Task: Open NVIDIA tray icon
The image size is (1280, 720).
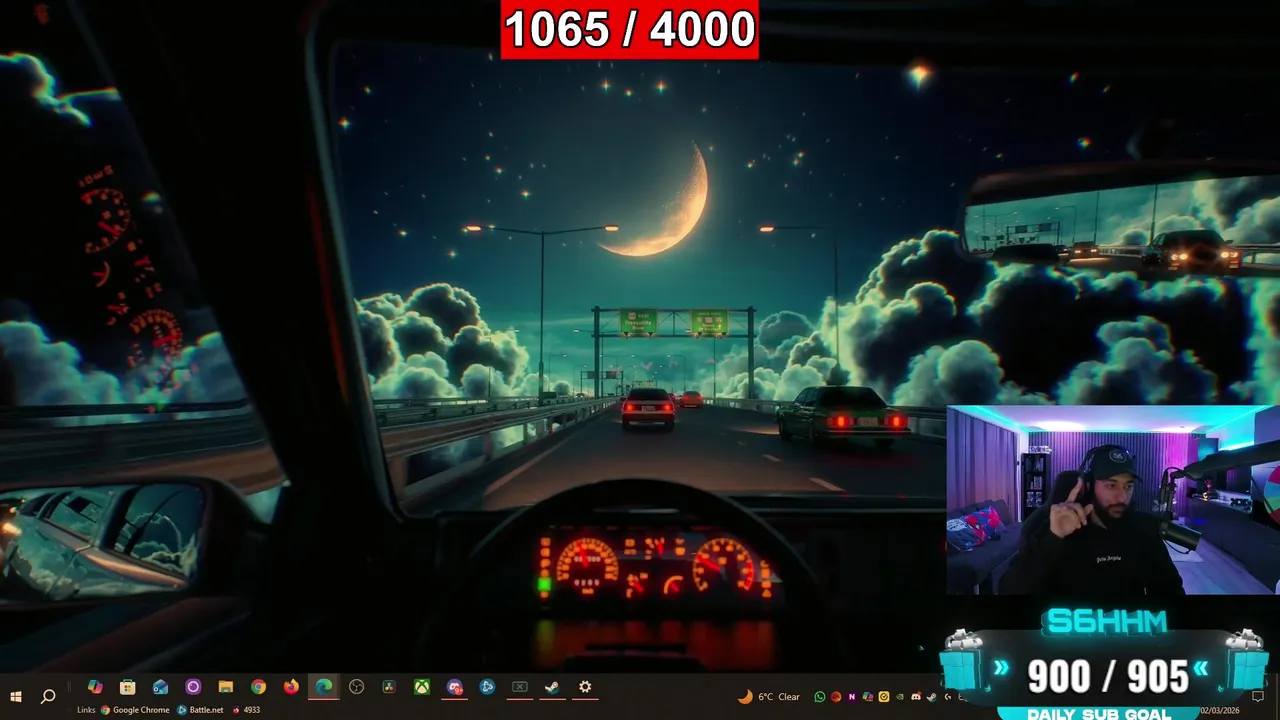Action: tap(899, 697)
